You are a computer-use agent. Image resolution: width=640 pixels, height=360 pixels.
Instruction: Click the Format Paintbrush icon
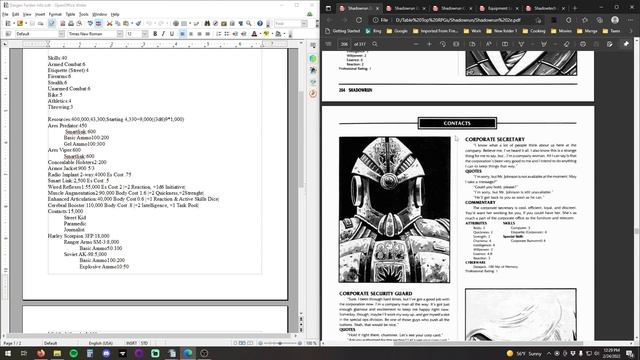[138, 24]
